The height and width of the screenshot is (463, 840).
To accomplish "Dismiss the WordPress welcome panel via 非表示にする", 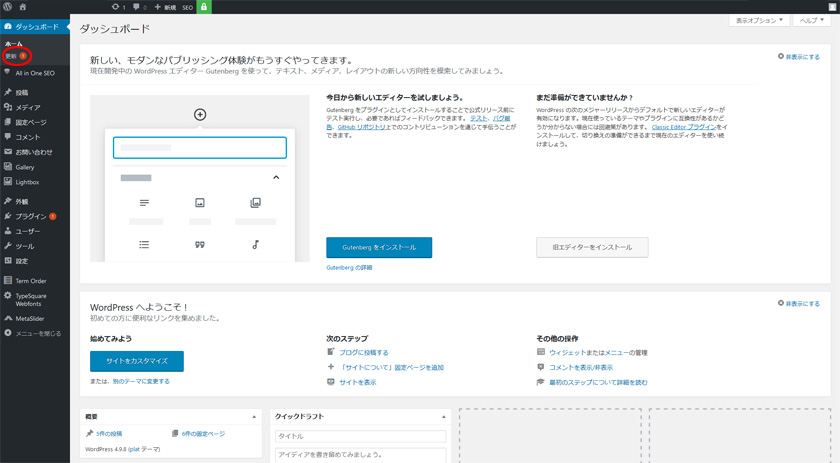I will point(799,303).
